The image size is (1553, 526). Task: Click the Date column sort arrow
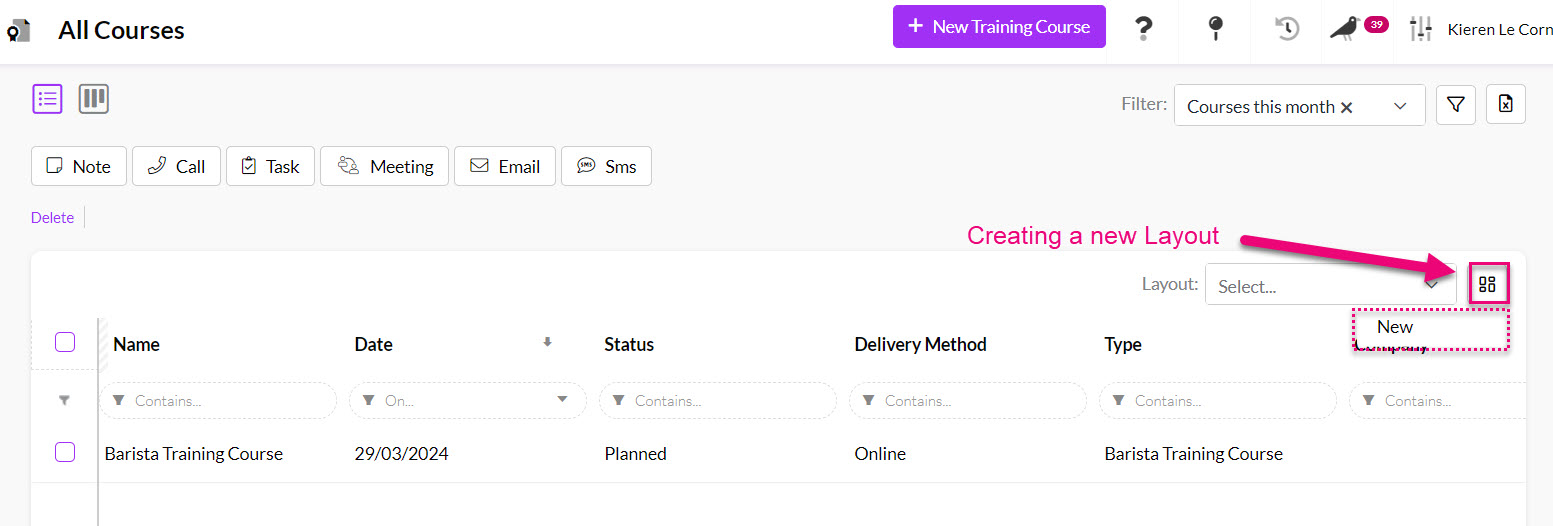click(547, 342)
